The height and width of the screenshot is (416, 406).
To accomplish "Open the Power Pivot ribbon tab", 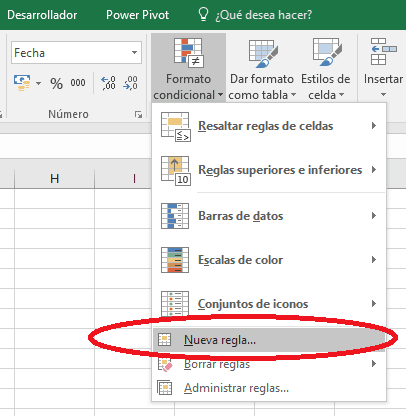I will (137, 15).
